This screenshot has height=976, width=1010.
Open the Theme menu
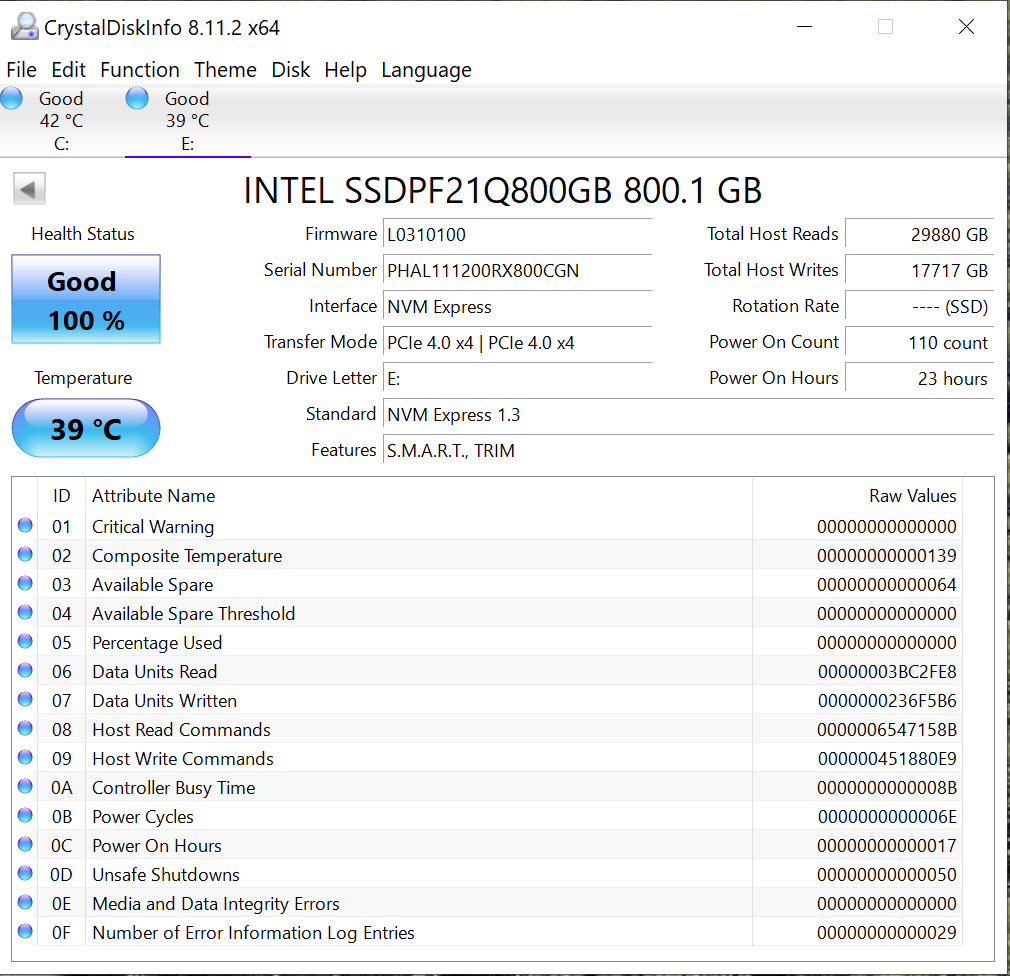(x=225, y=70)
